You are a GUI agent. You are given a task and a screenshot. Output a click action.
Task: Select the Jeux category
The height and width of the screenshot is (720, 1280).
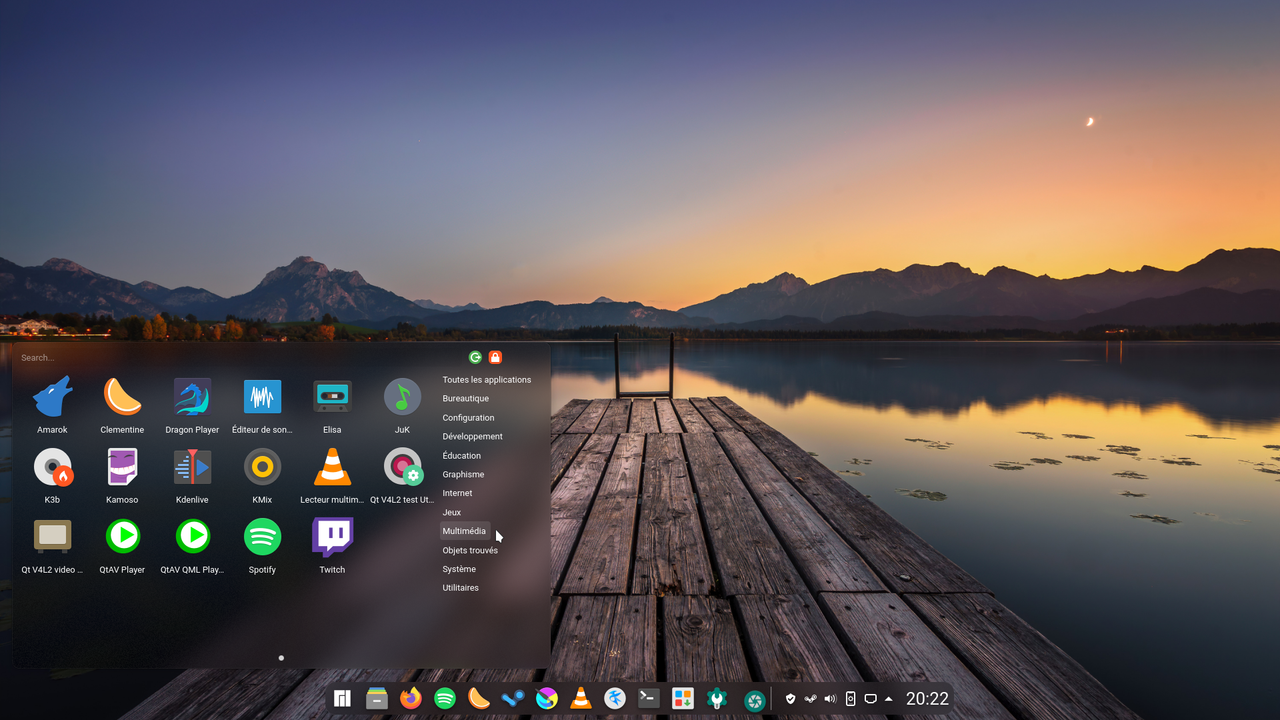coord(452,512)
